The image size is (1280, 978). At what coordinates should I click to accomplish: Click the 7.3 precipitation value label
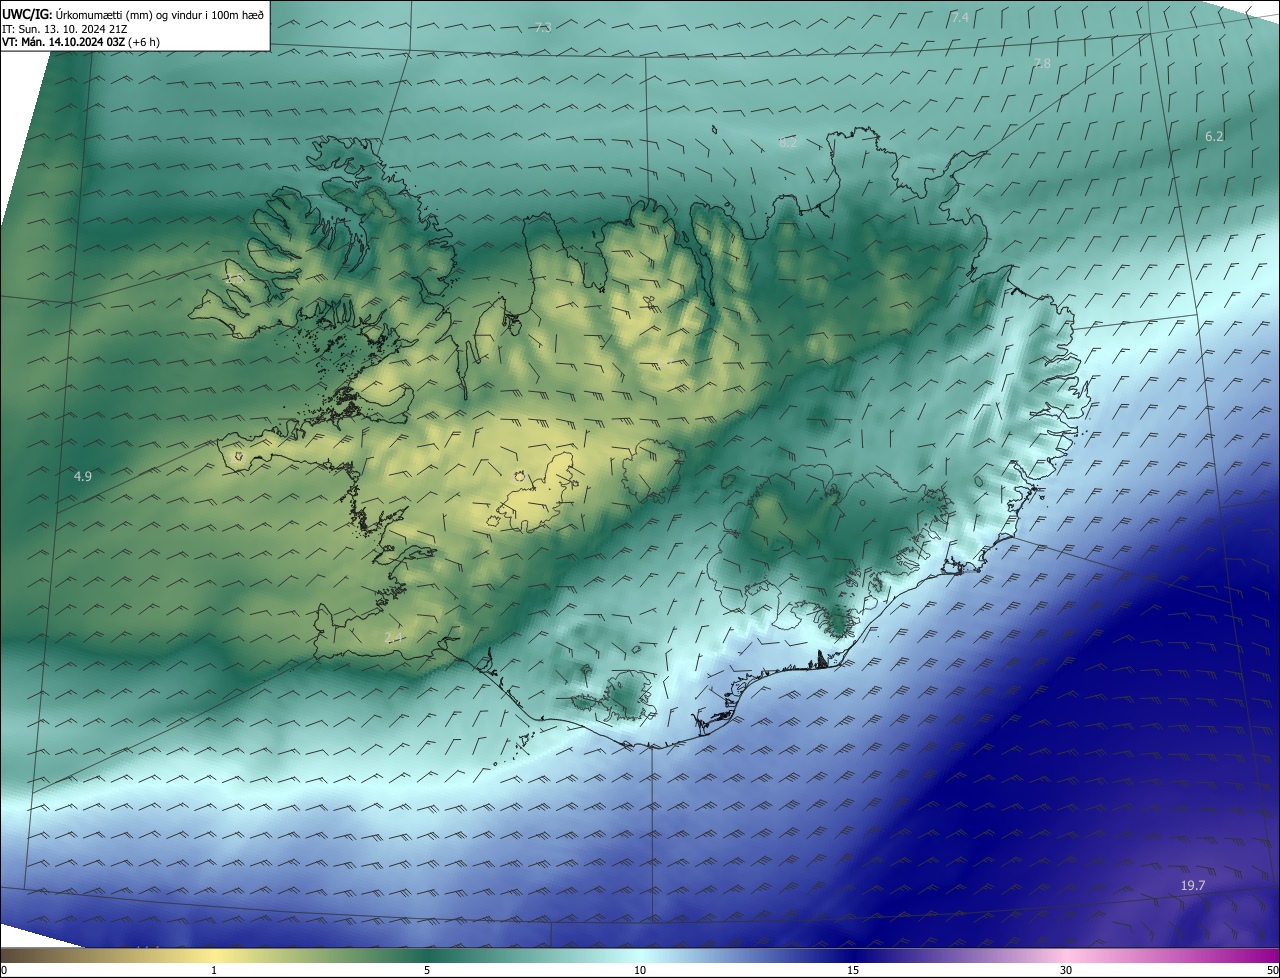[543, 28]
